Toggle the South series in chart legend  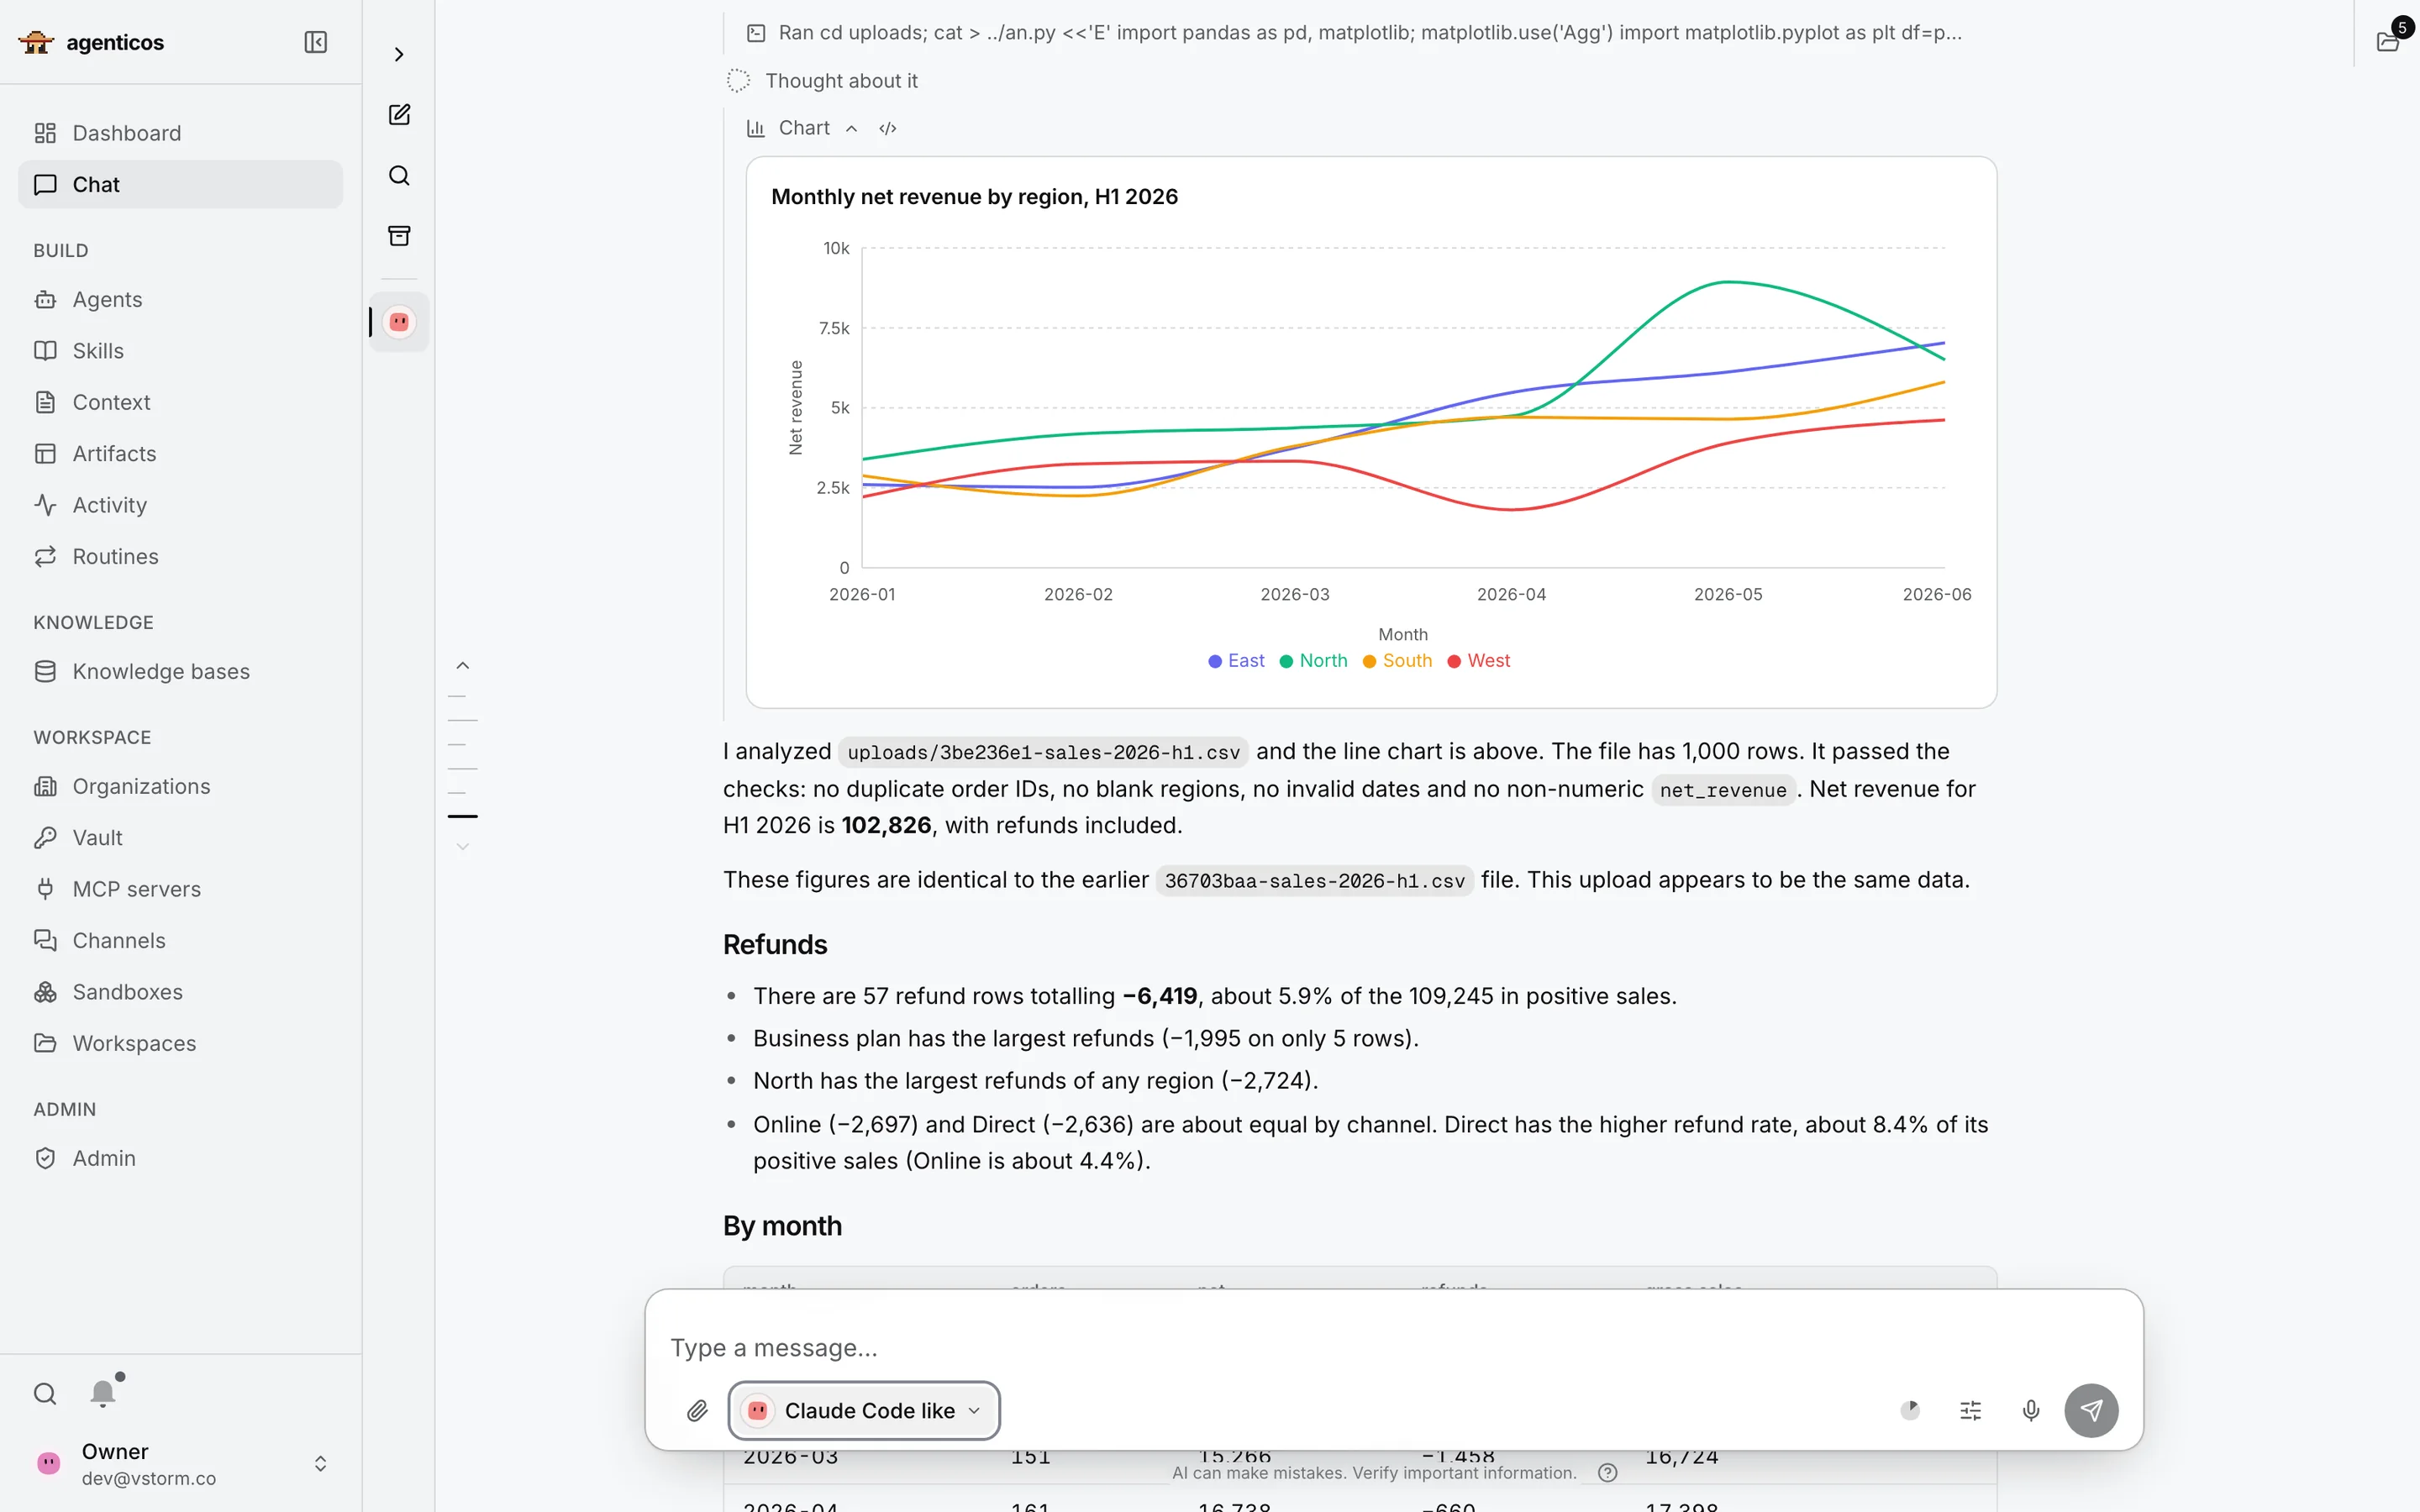pyautogui.click(x=1397, y=660)
